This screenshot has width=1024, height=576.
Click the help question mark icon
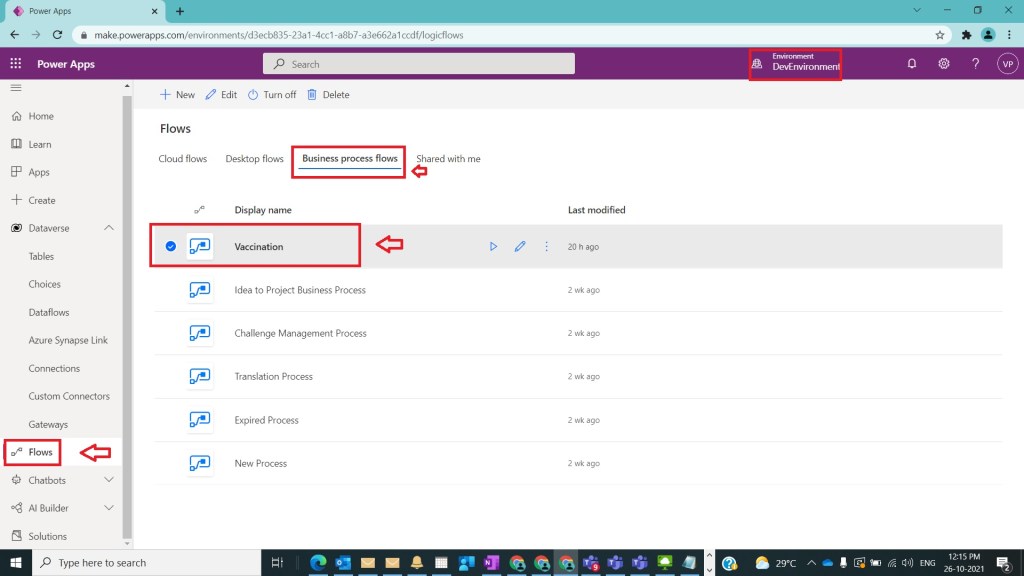[976, 64]
